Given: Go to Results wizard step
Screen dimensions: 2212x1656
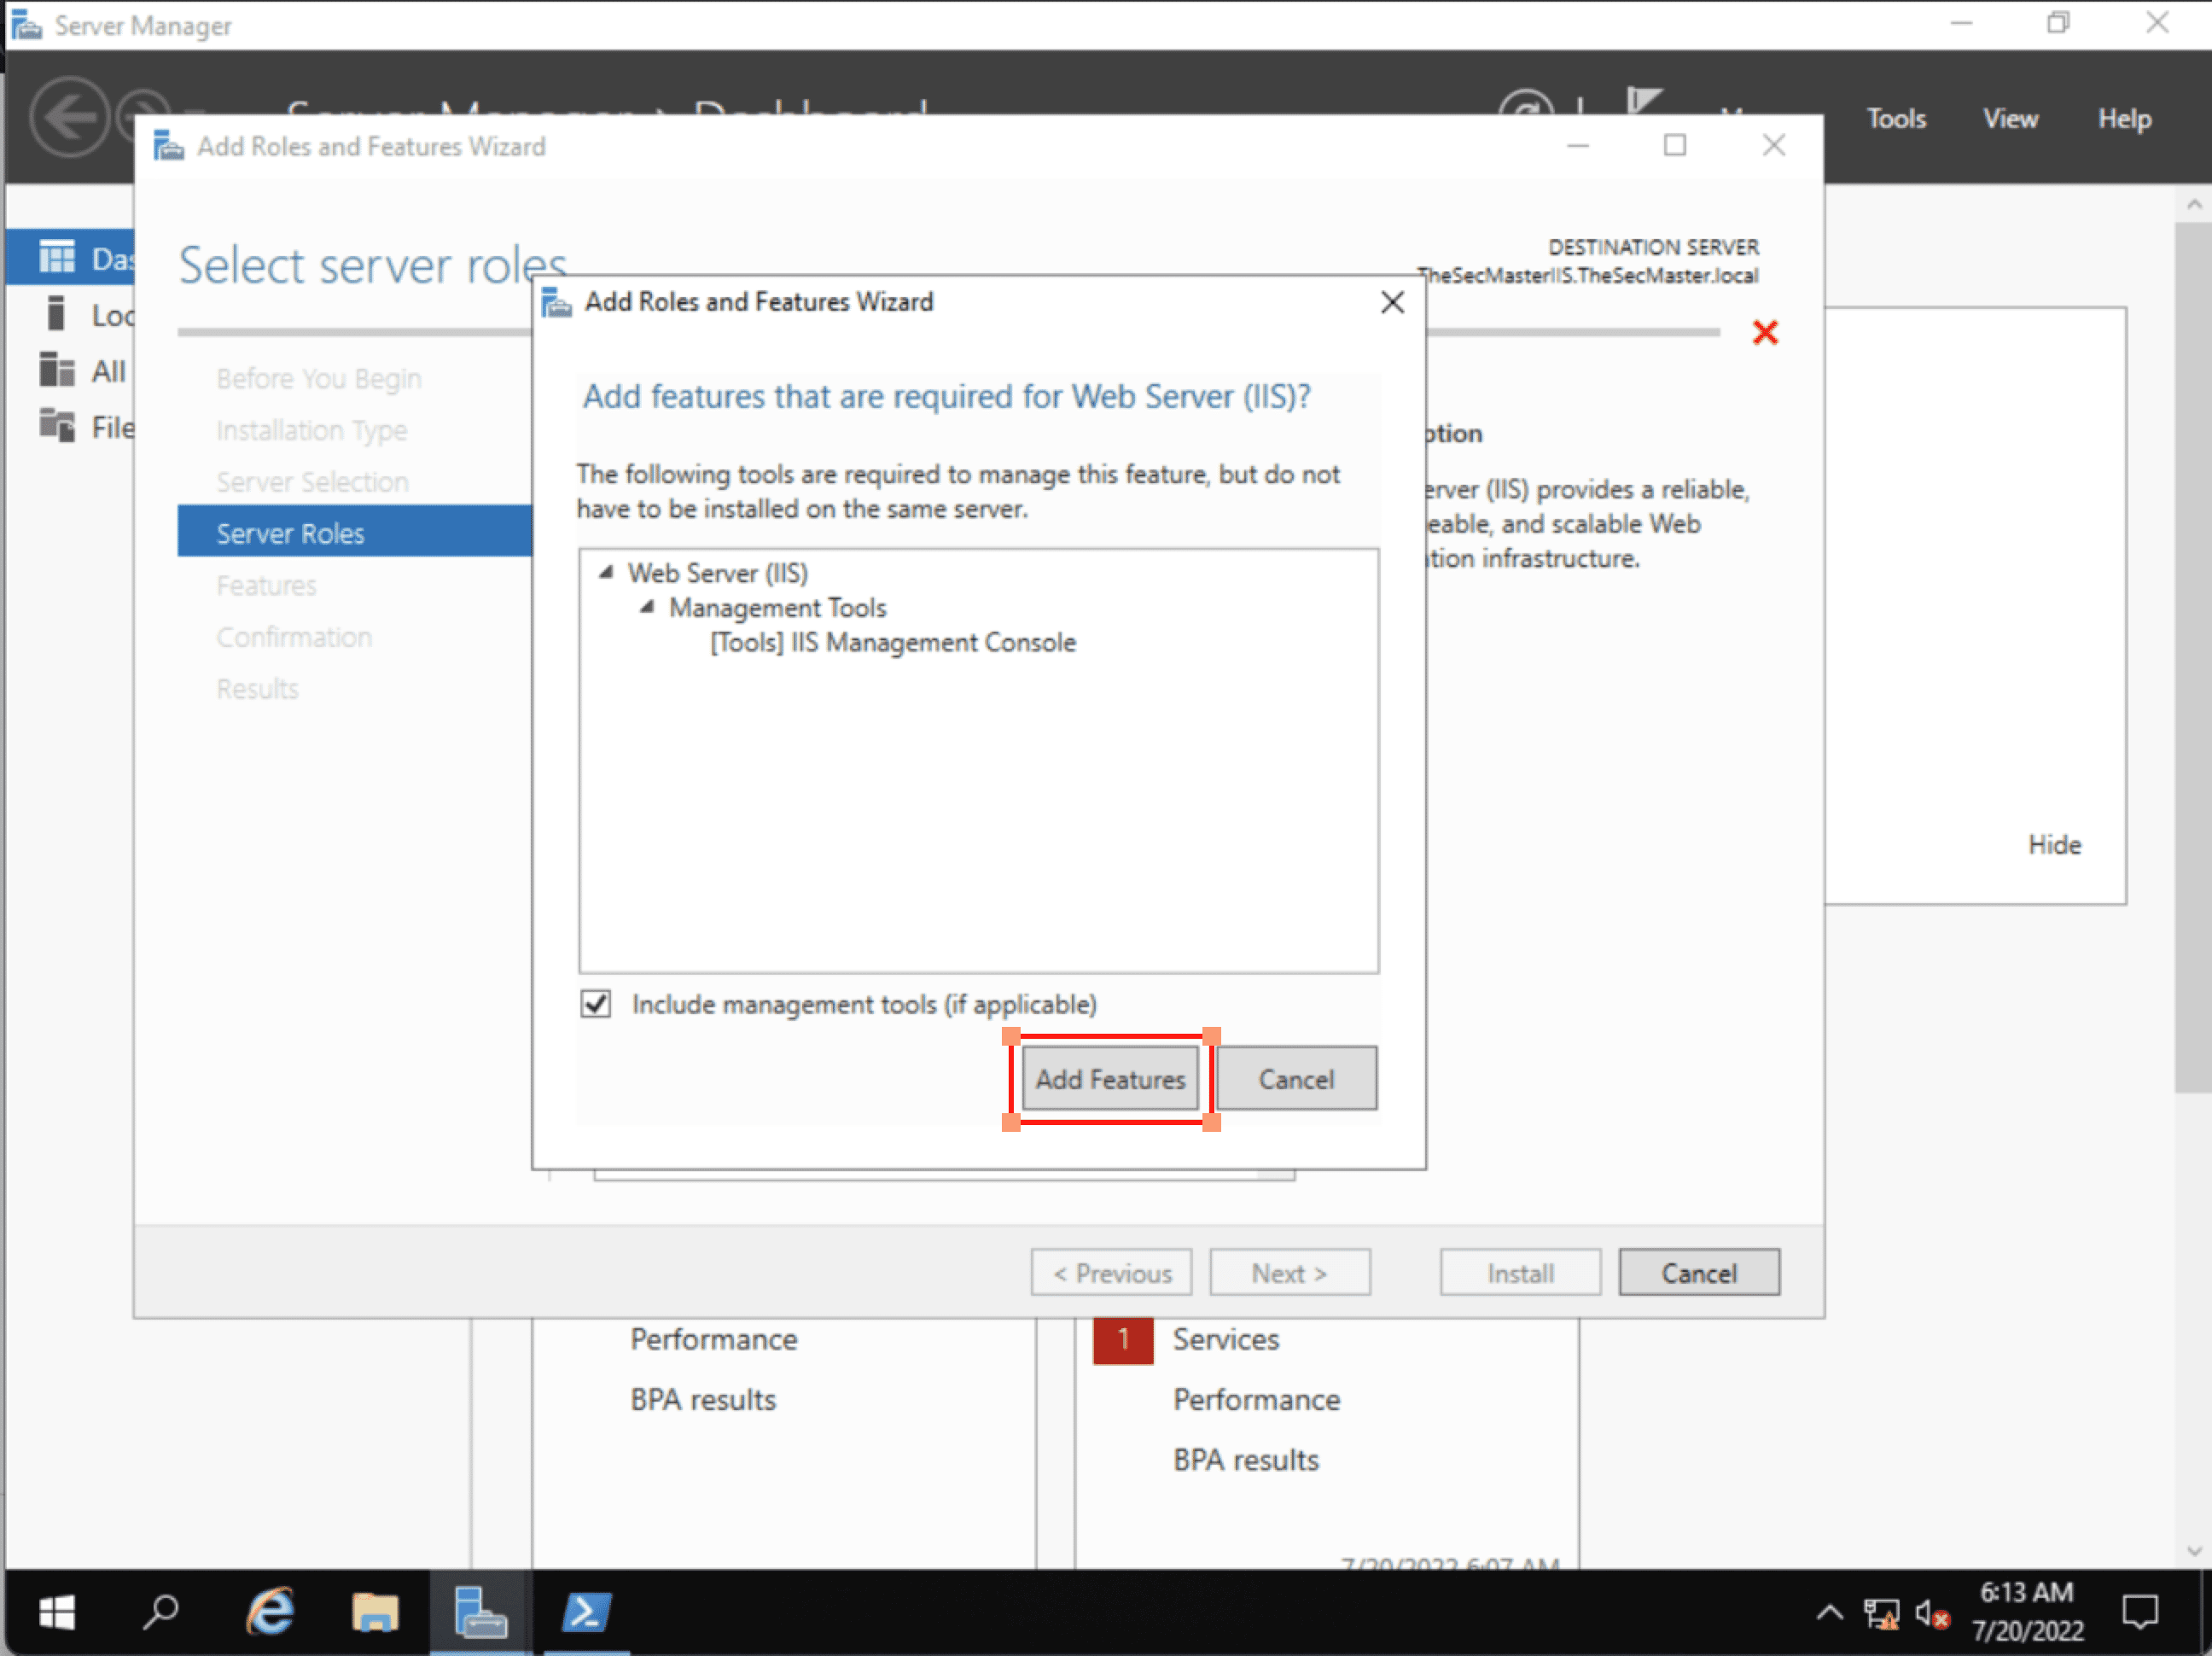Looking at the screenshot, I should point(257,689).
